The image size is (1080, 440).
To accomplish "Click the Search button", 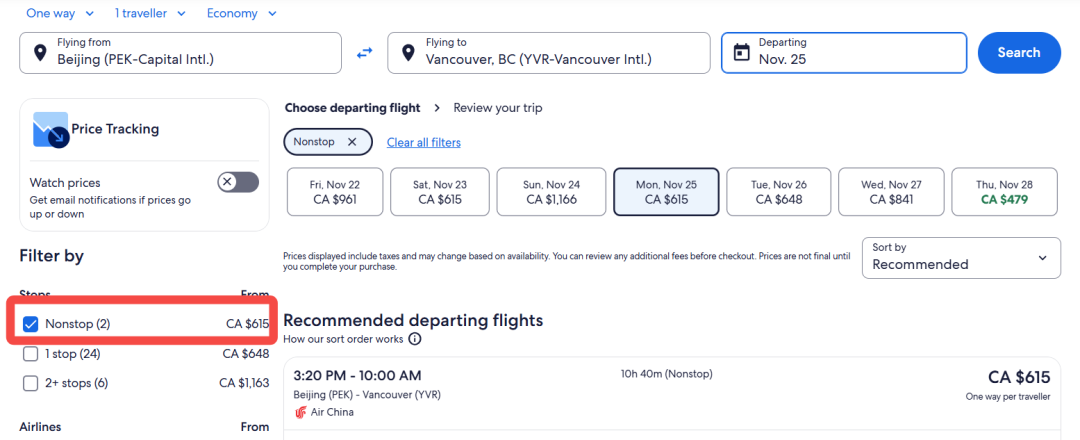I will click(1019, 52).
